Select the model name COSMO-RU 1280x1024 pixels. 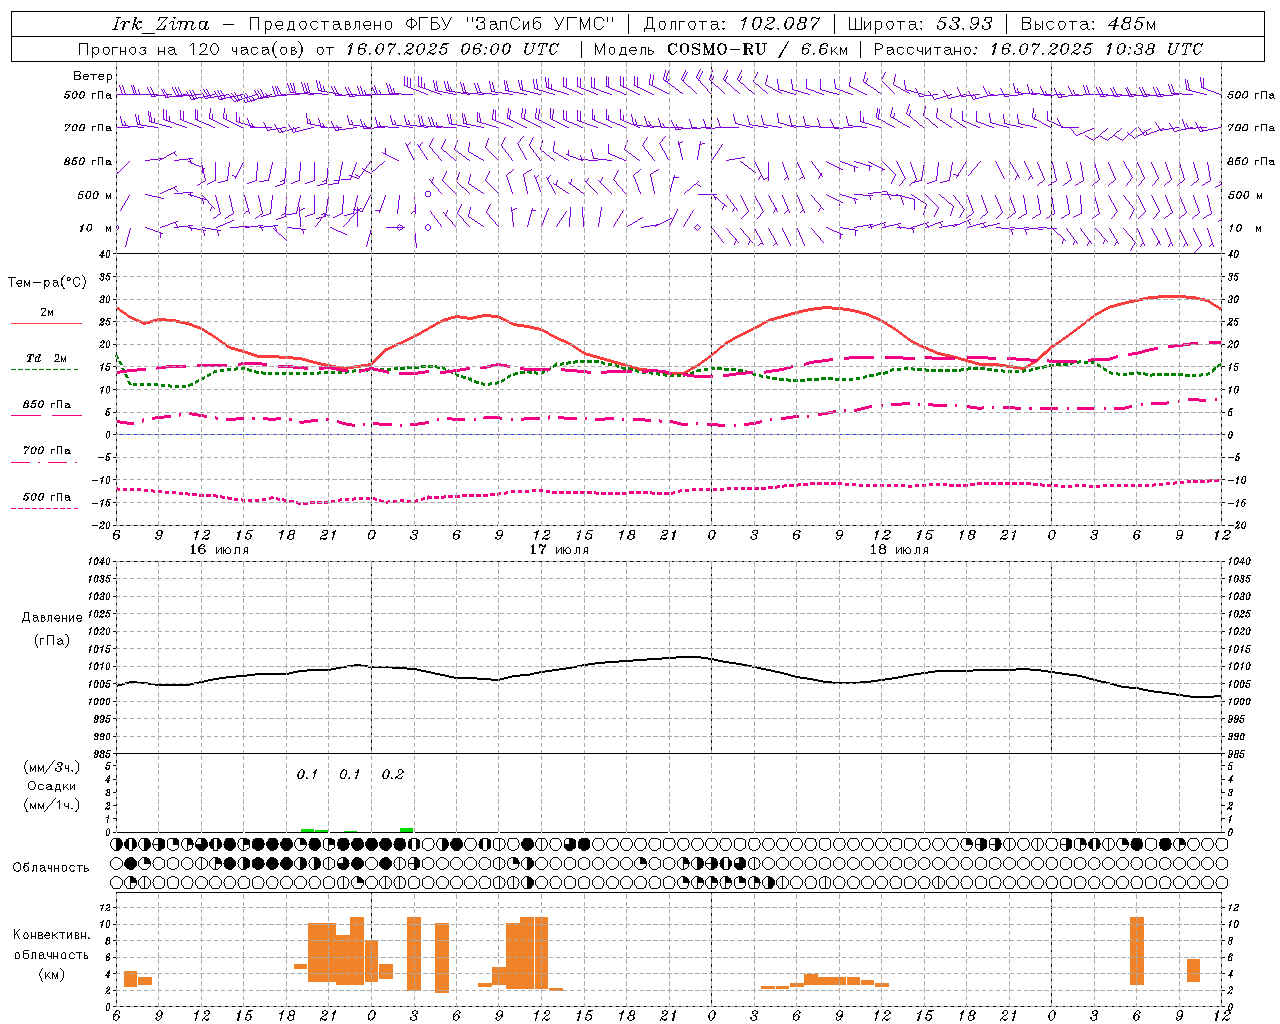point(711,49)
